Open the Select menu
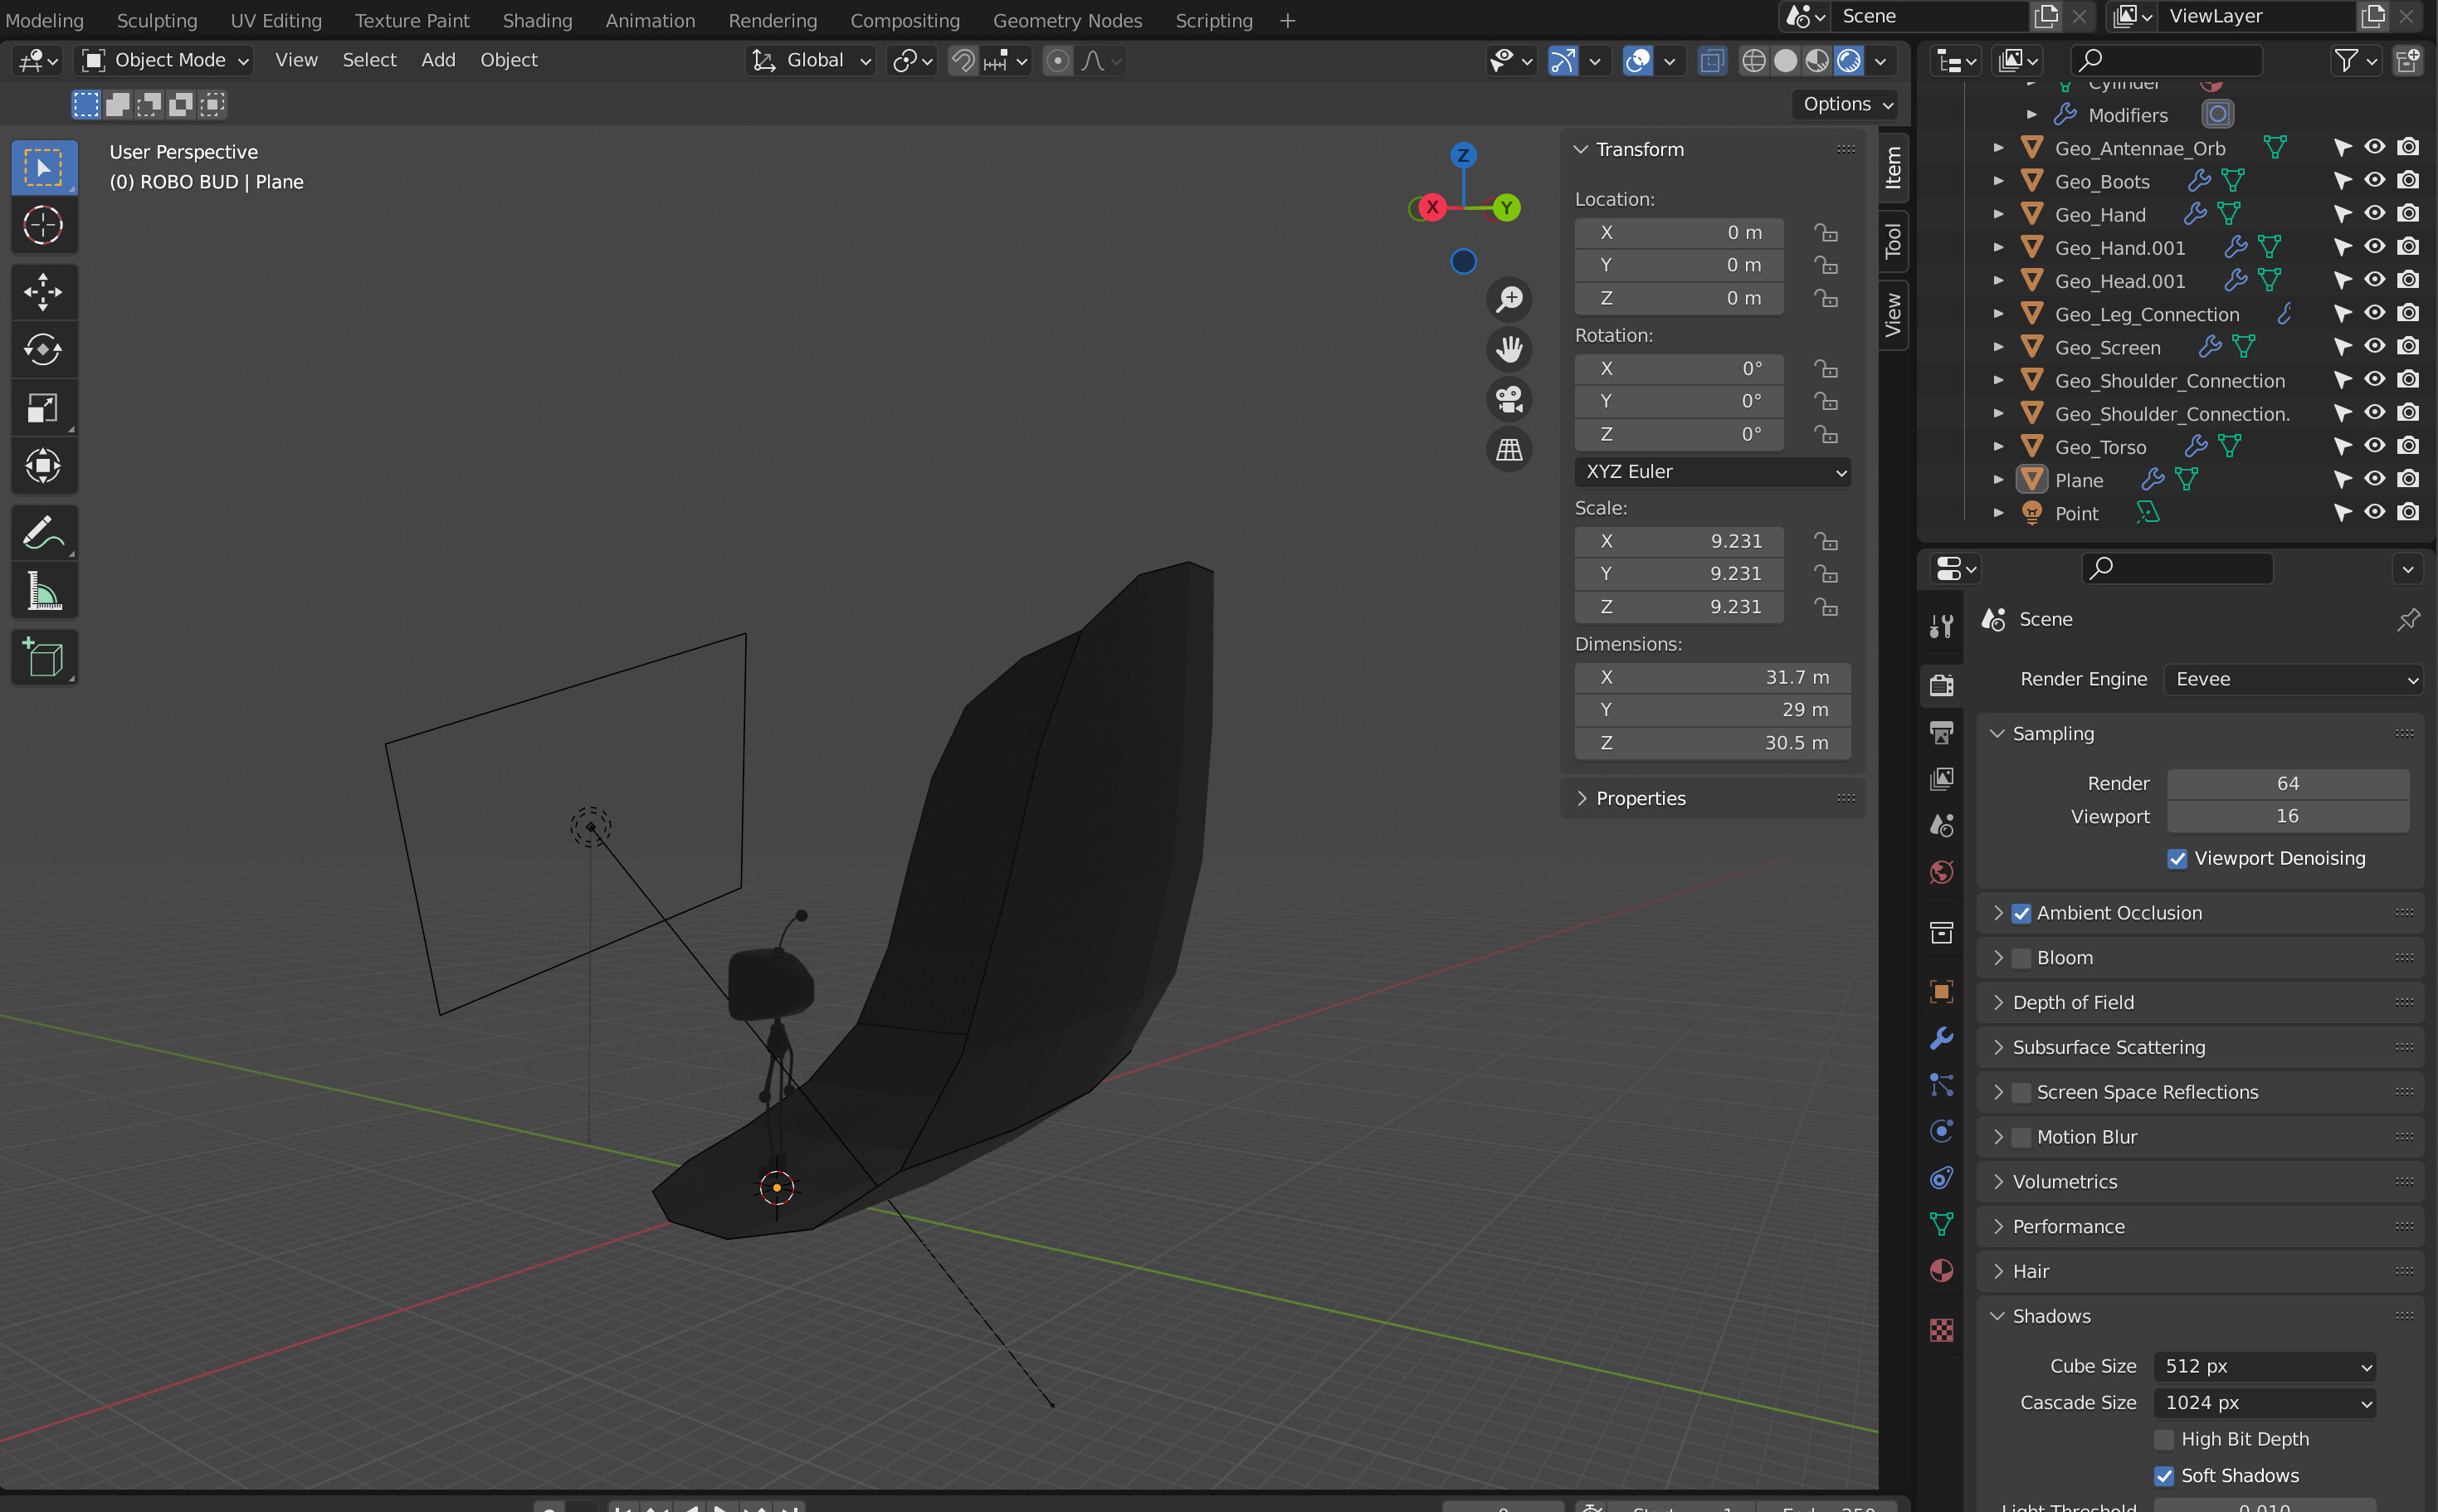Viewport: 2438px width, 1512px height. [369, 60]
